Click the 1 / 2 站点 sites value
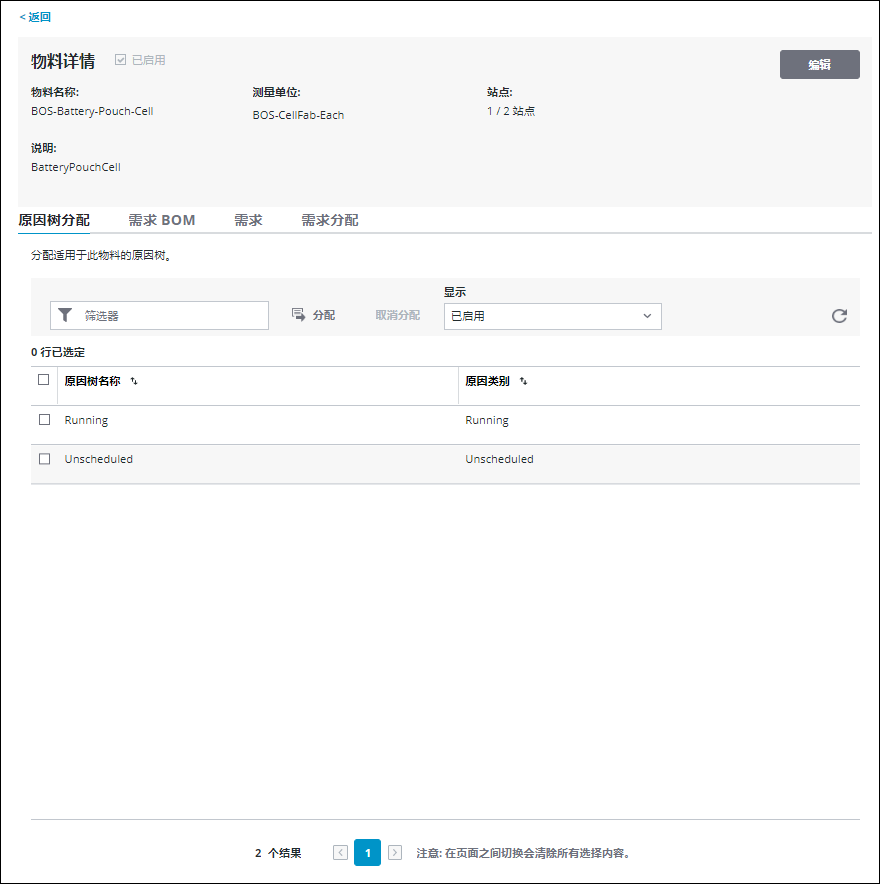880x884 pixels. pyautogui.click(x=511, y=111)
